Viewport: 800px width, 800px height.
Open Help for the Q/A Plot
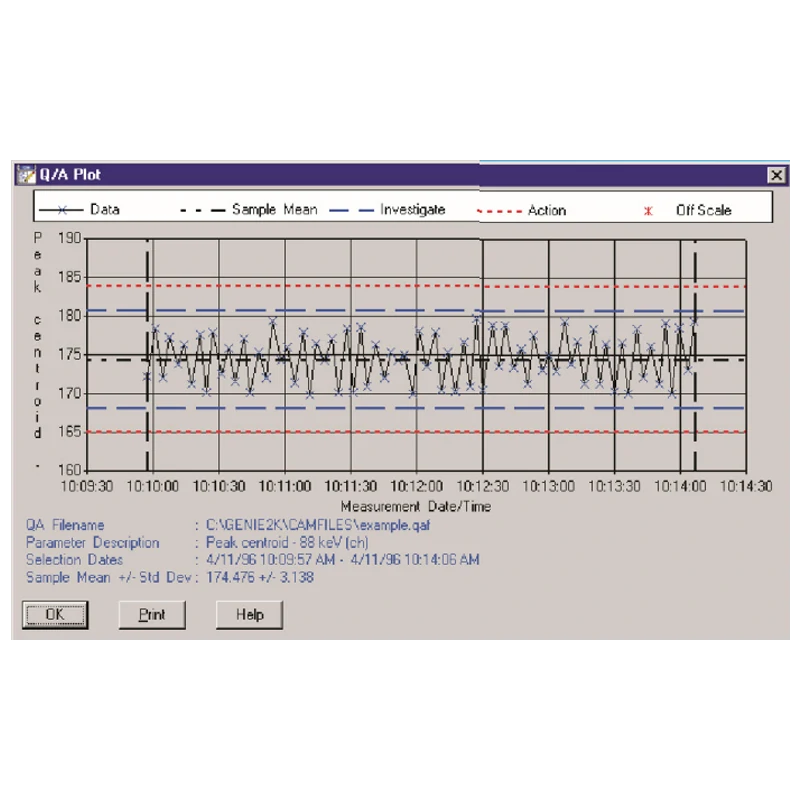[249, 614]
